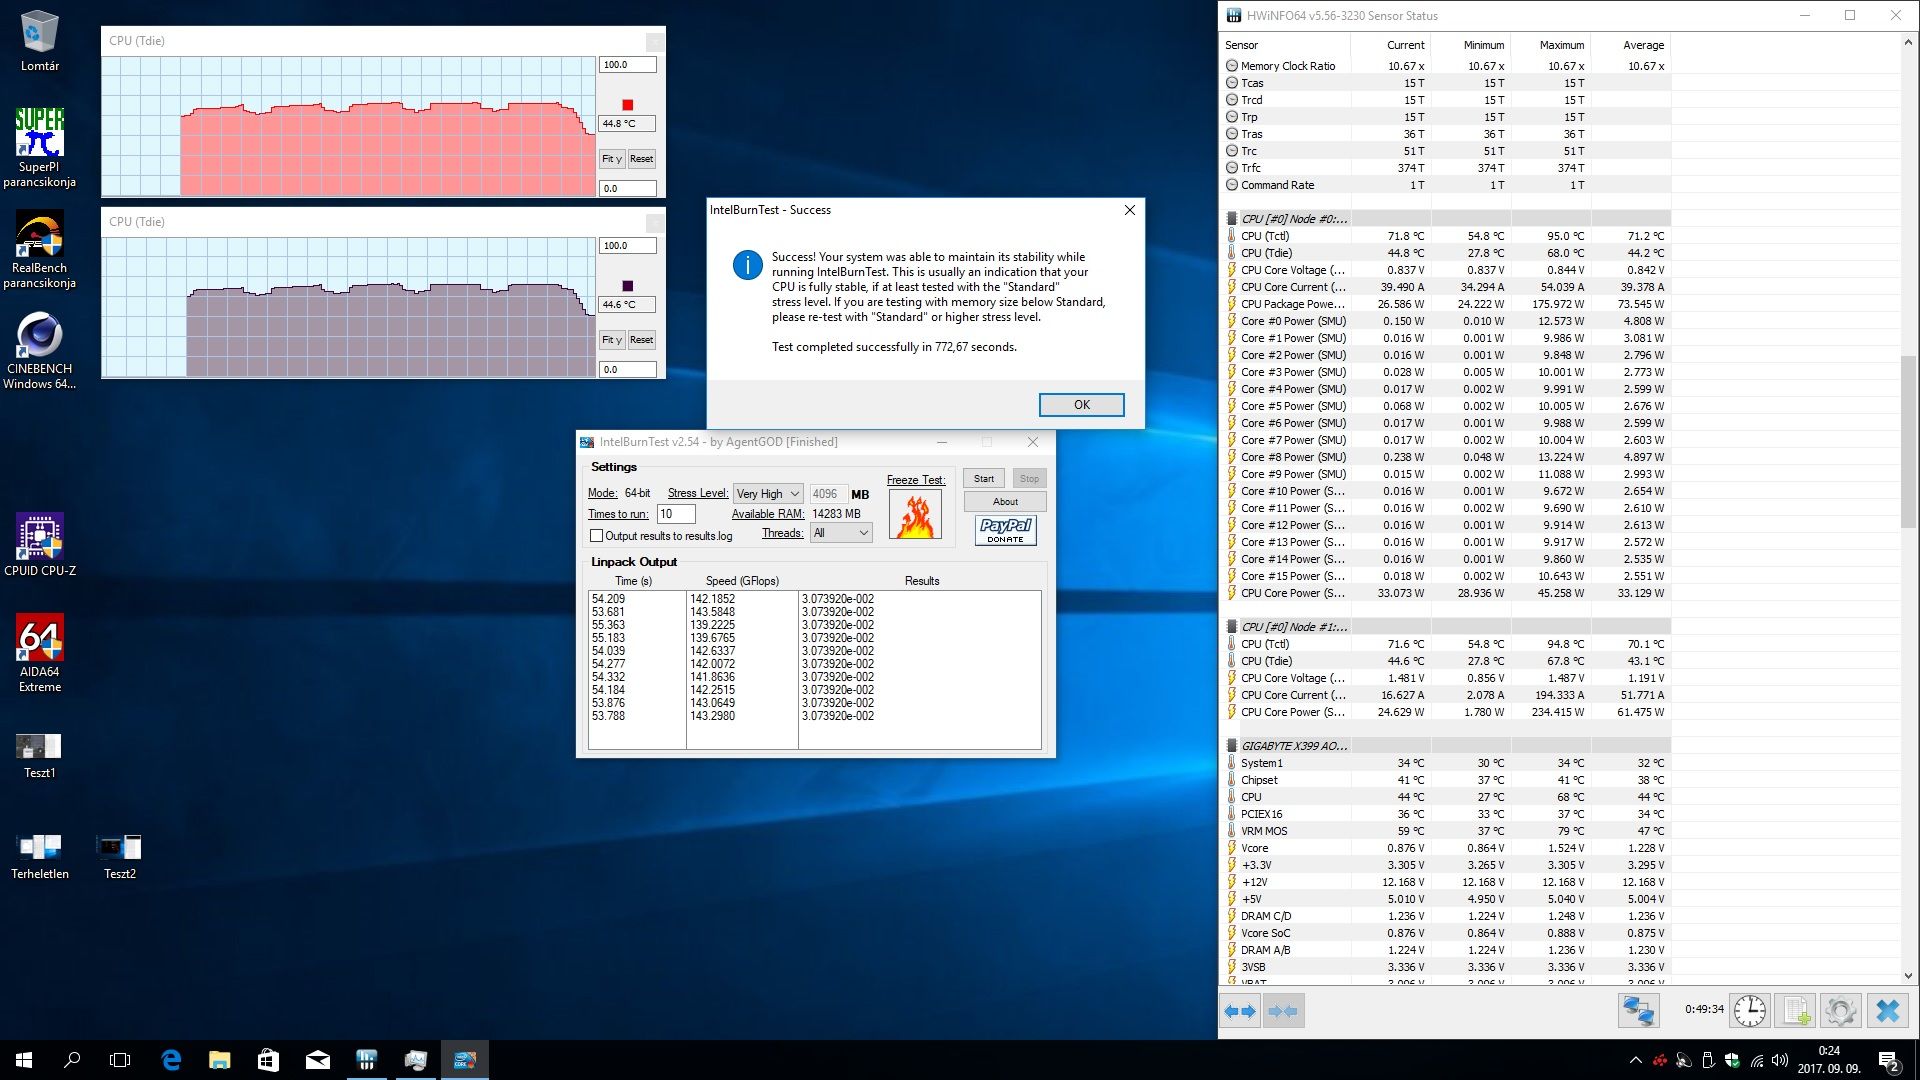
Task: Click HWiNFO logging sheet icon
Action: pyautogui.click(x=1795, y=1011)
